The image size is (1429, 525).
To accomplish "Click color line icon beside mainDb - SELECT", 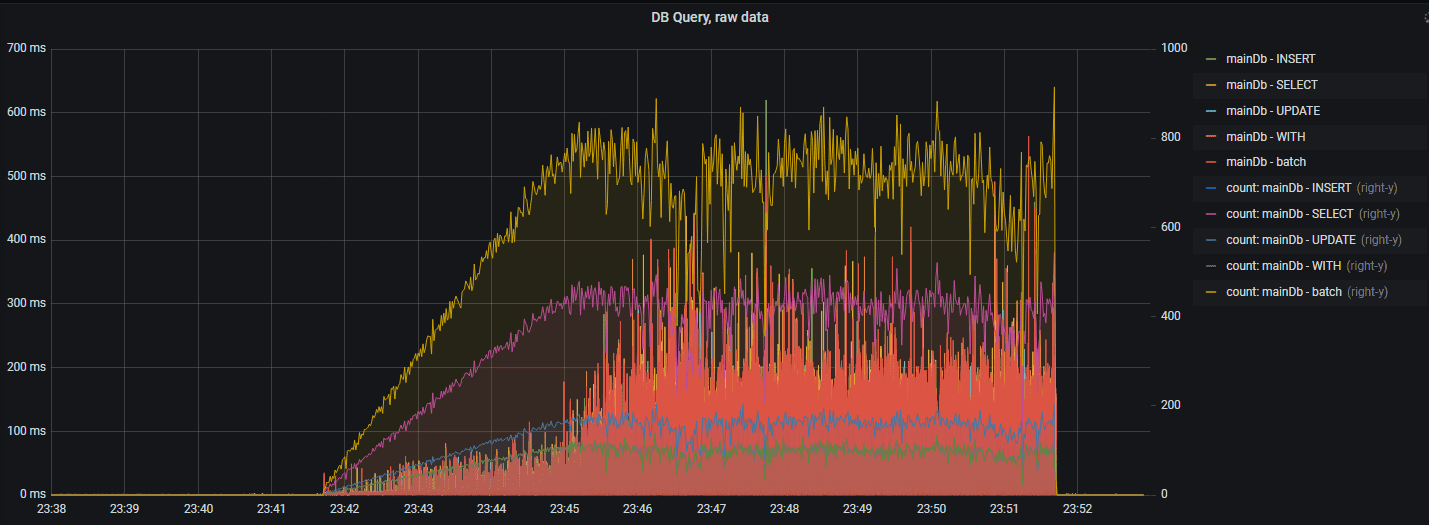I will [1211, 86].
